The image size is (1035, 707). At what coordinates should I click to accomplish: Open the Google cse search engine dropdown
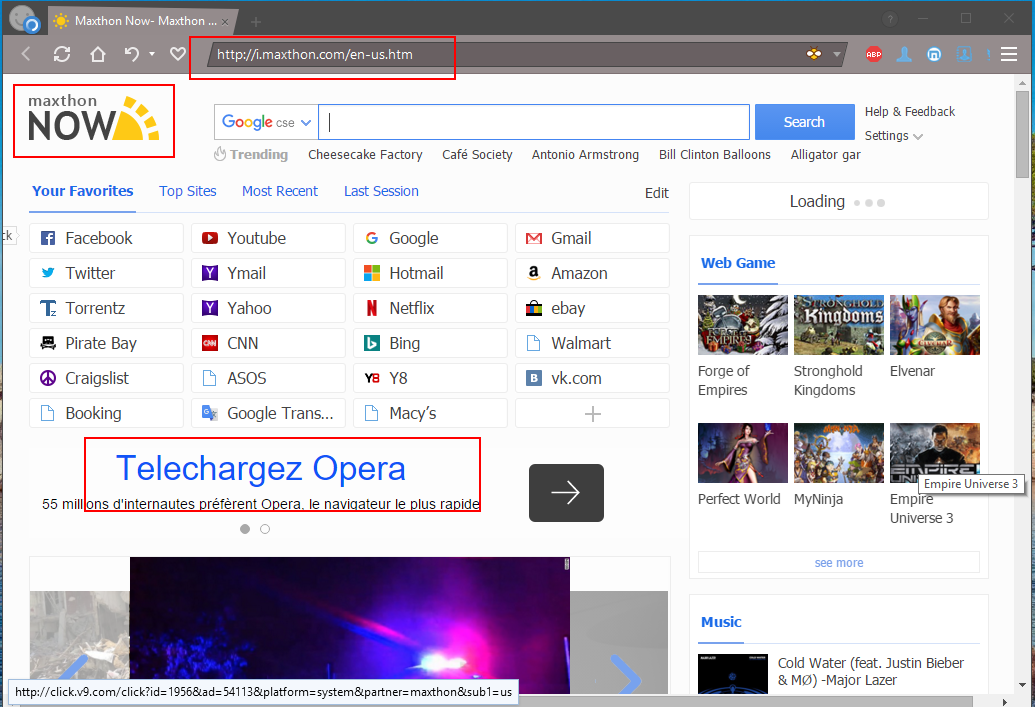click(x=266, y=122)
